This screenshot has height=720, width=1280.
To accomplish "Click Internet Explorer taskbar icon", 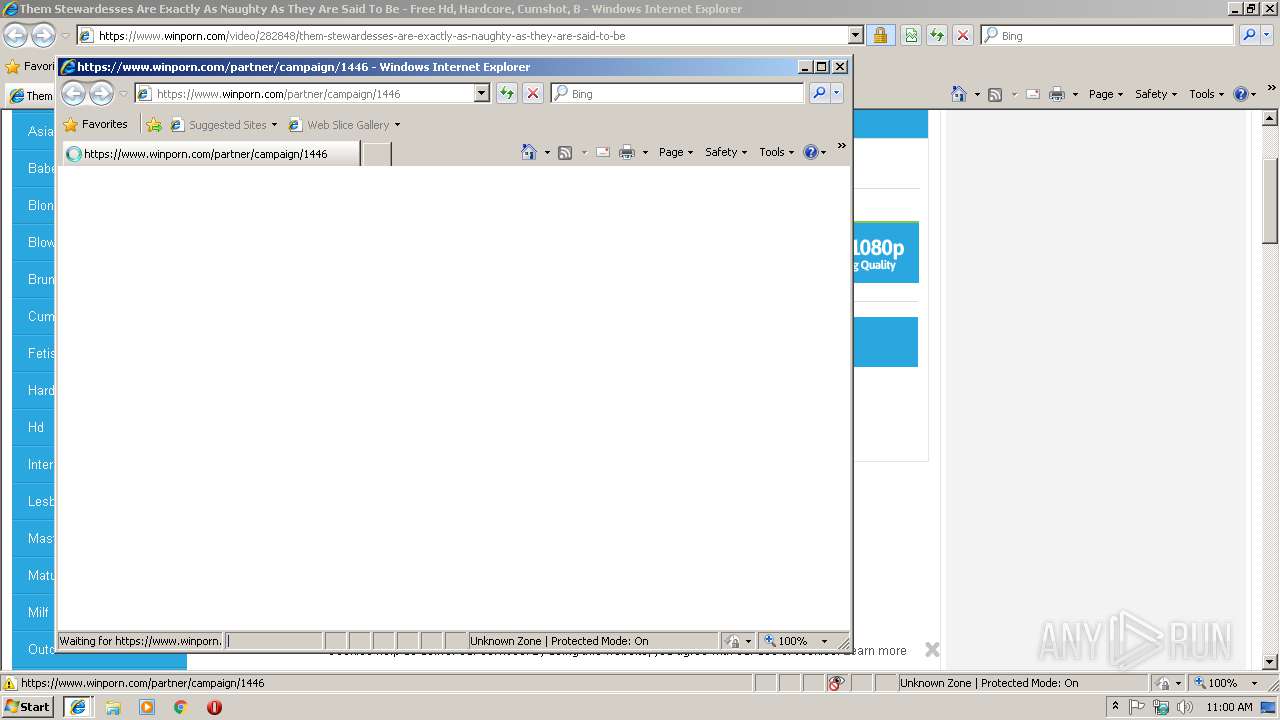I will 78,707.
